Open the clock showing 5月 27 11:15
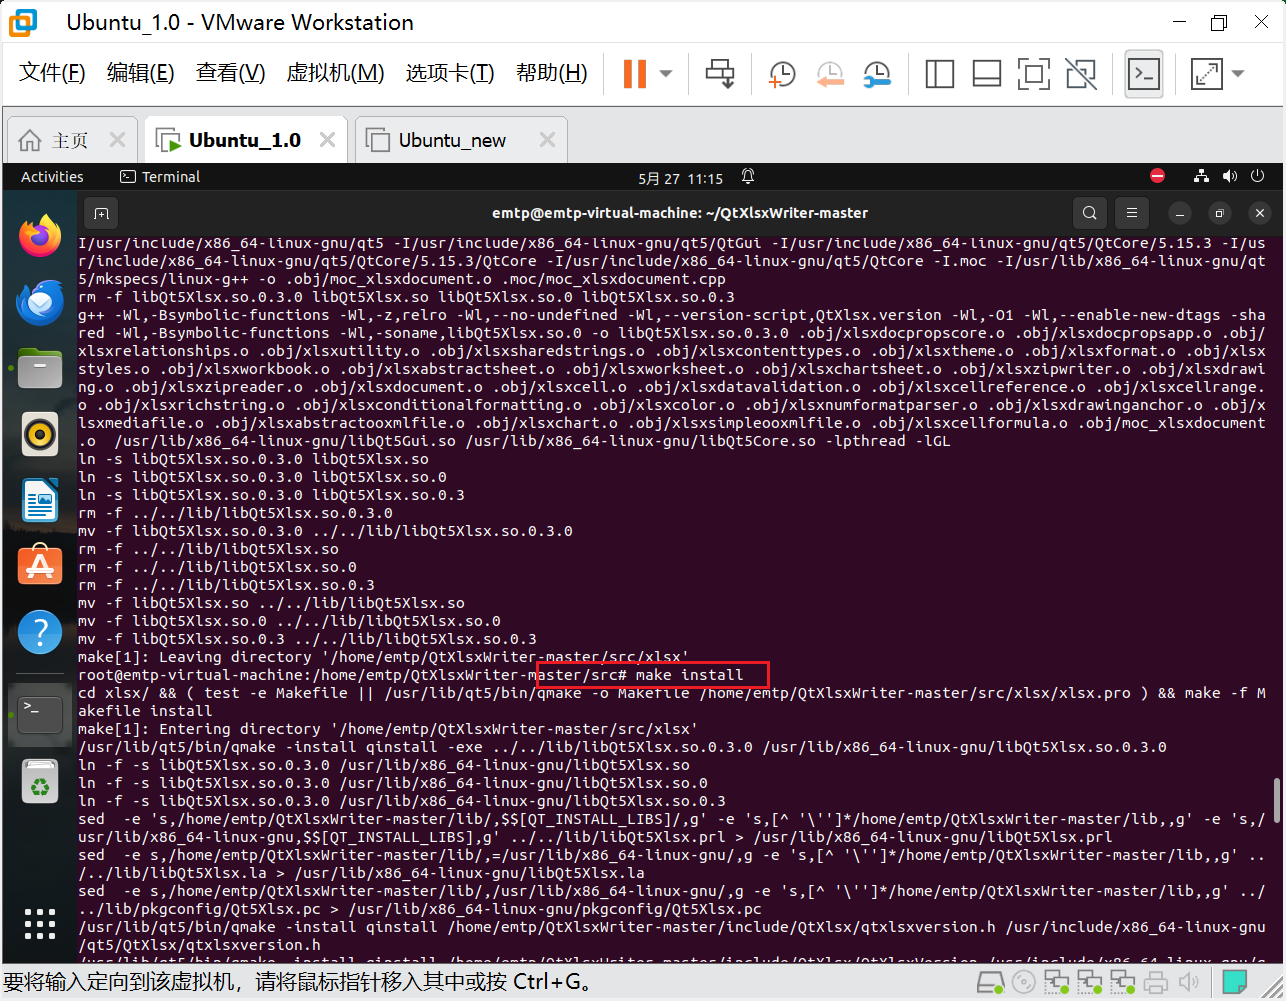 (680, 178)
